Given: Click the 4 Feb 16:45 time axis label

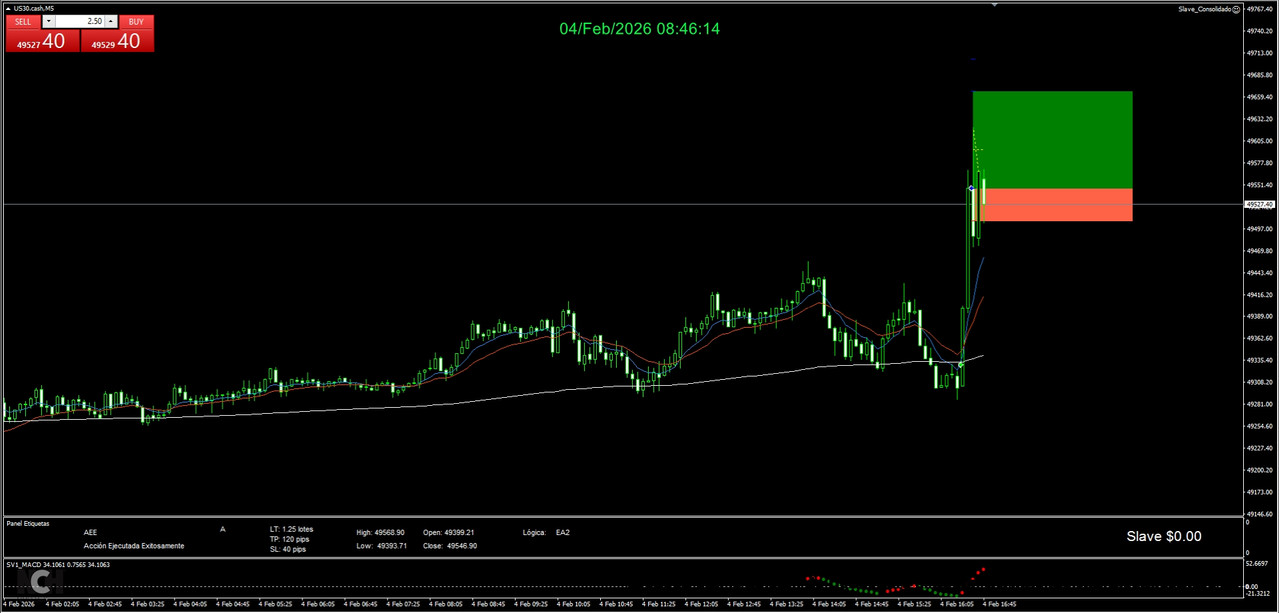Looking at the screenshot, I should tap(1000, 604).
